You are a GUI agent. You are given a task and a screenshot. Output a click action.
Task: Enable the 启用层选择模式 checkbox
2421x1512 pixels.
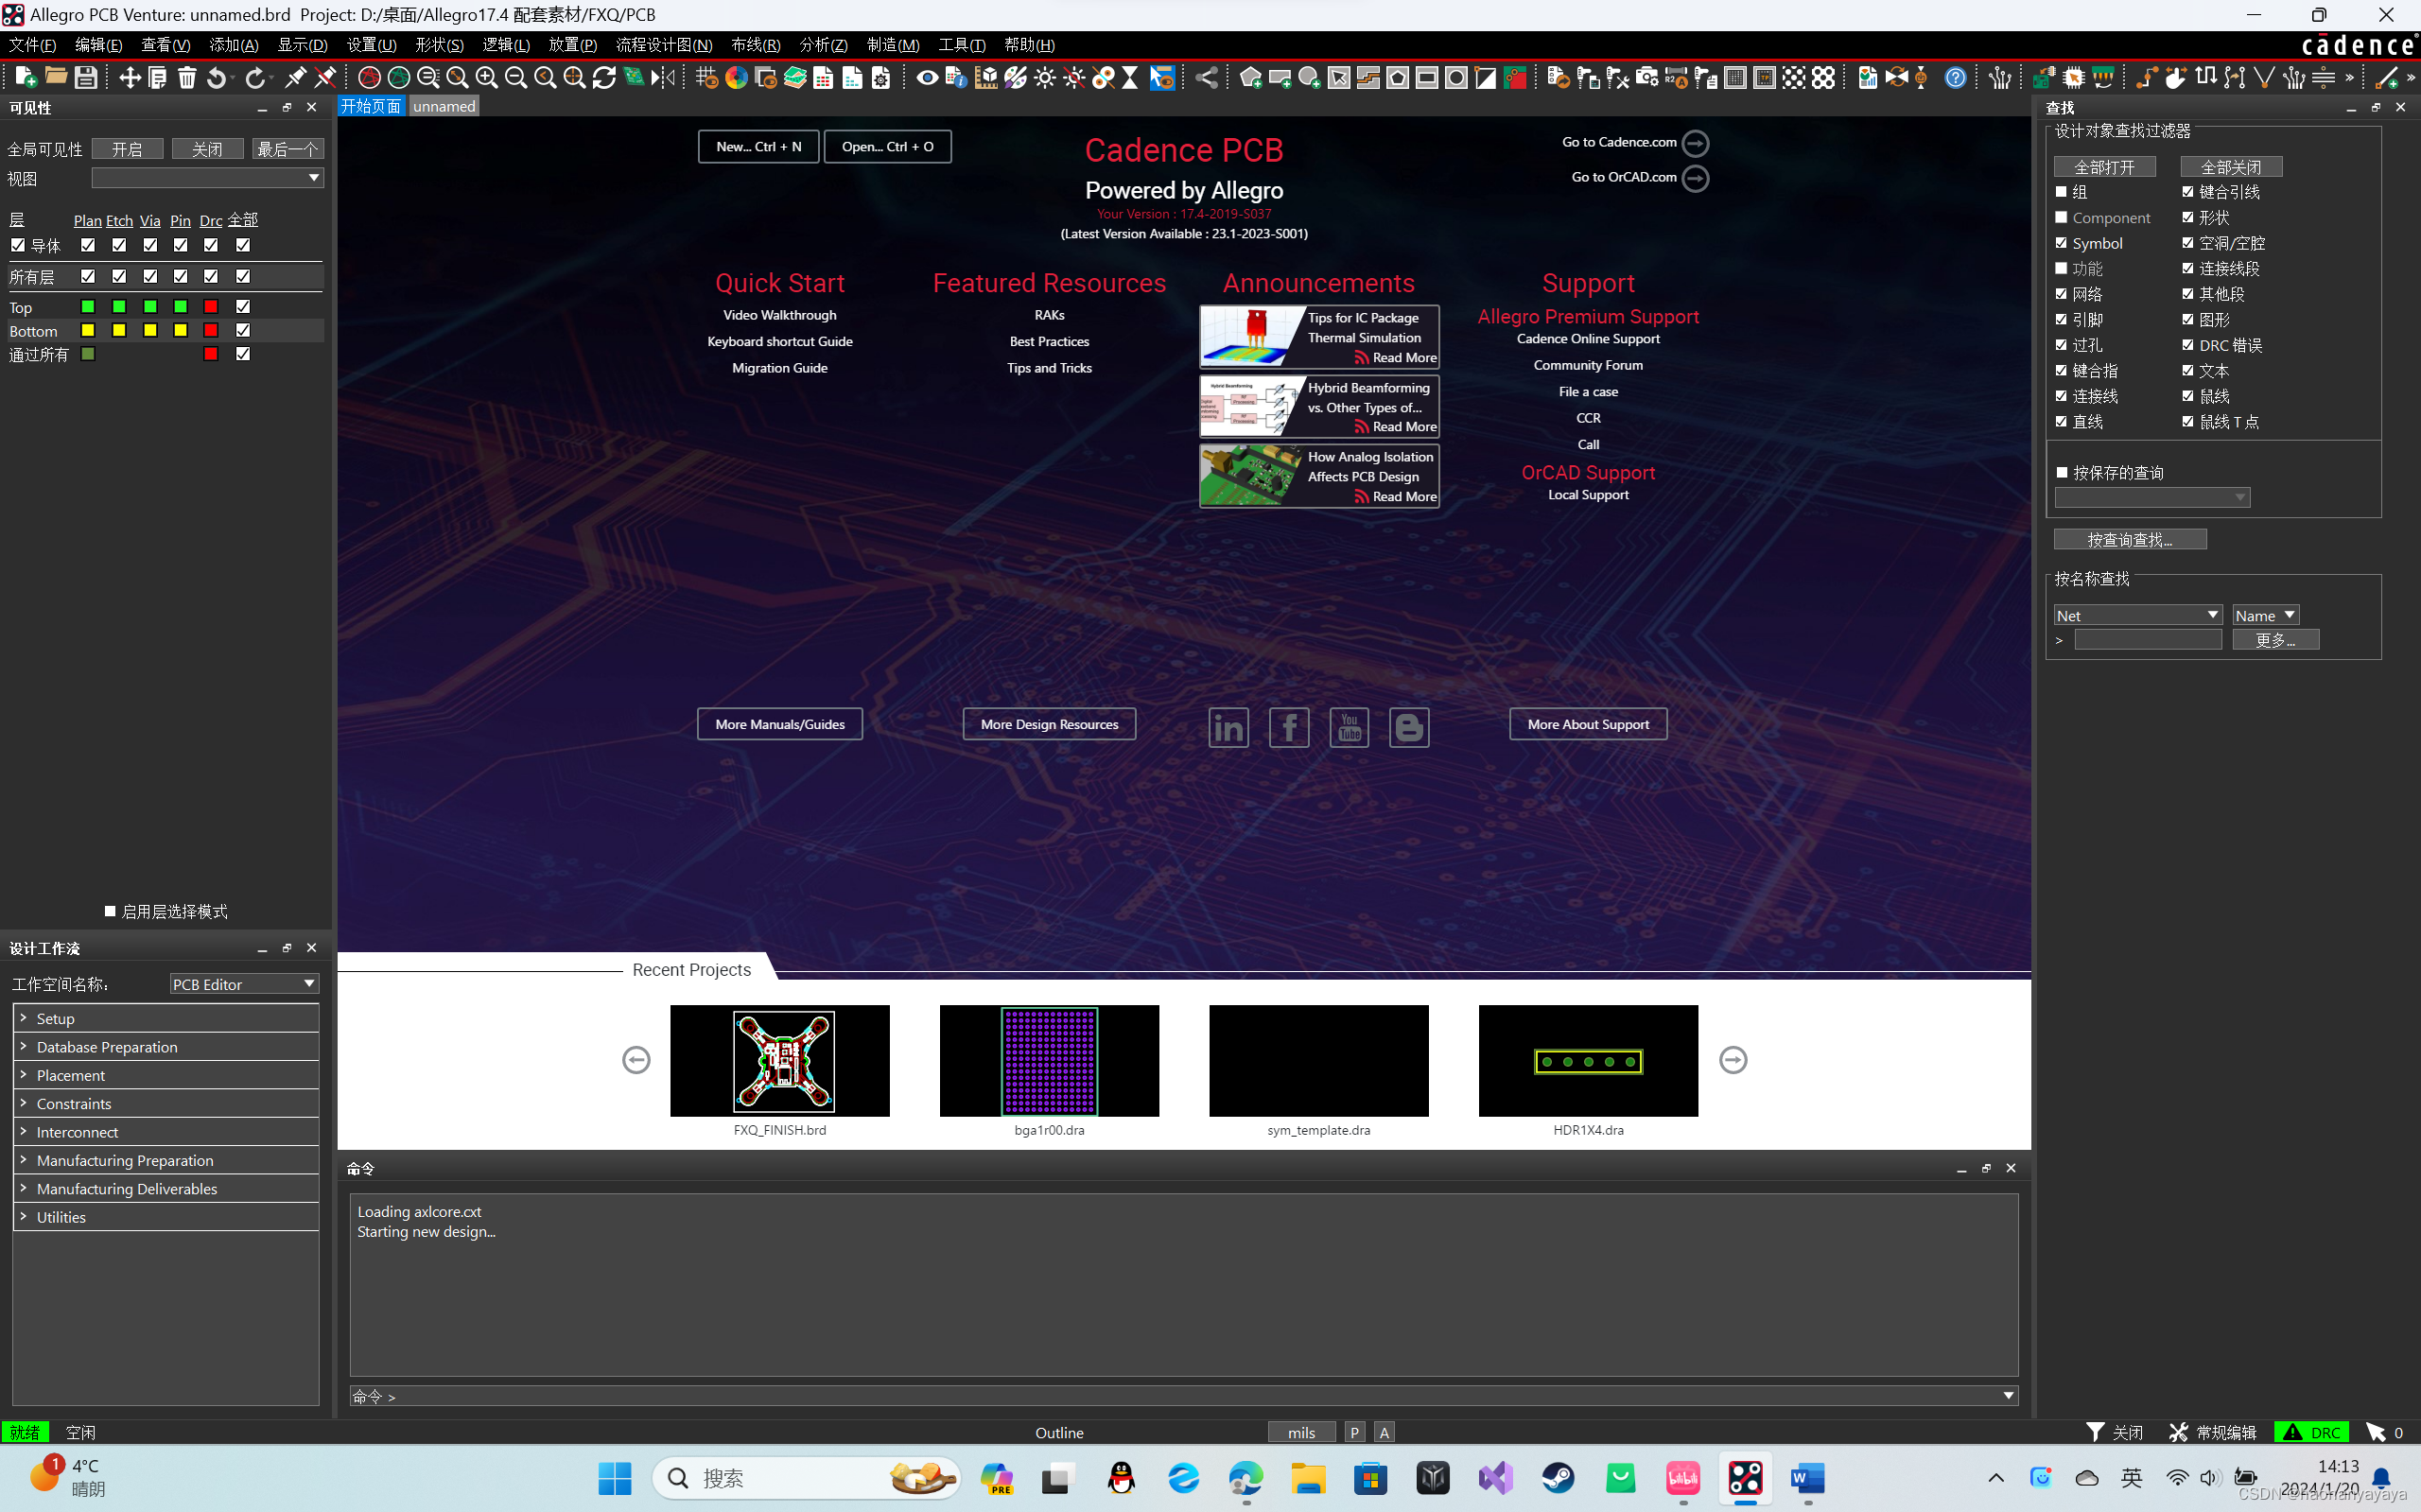point(110,911)
